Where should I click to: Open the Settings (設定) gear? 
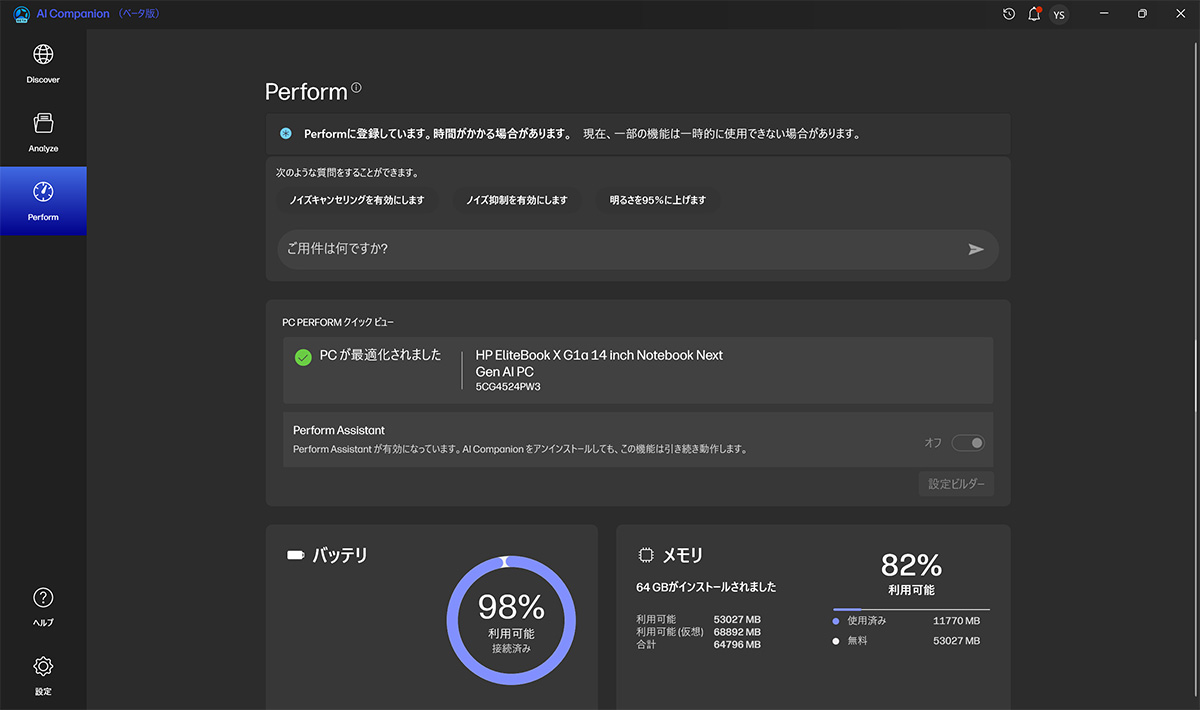43,675
